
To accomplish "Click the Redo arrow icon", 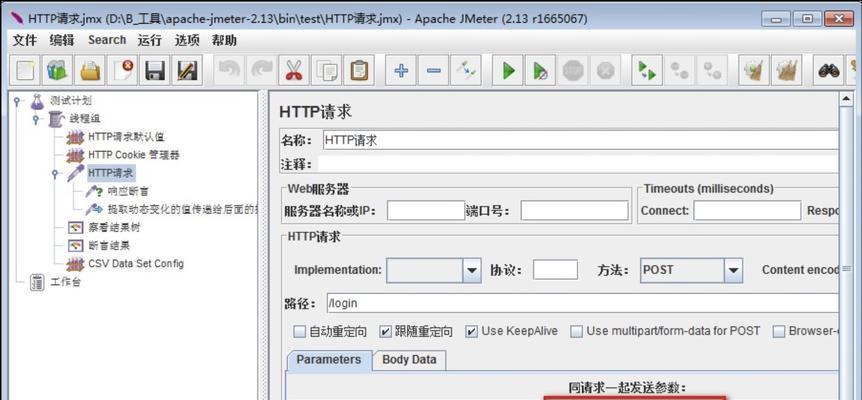I will point(261,70).
